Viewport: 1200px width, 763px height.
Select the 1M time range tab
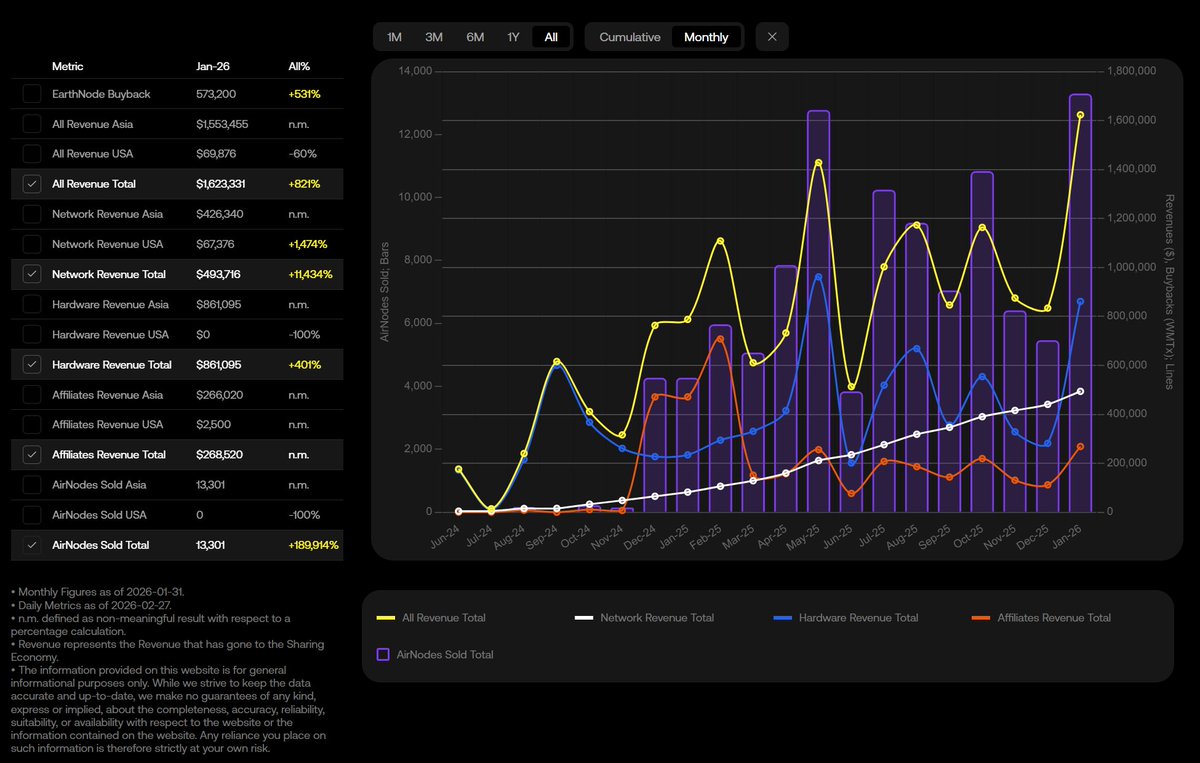point(393,36)
